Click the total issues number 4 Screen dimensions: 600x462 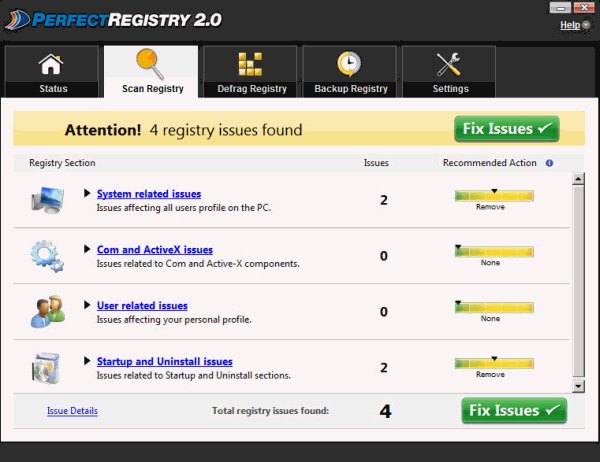coord(385,411)
